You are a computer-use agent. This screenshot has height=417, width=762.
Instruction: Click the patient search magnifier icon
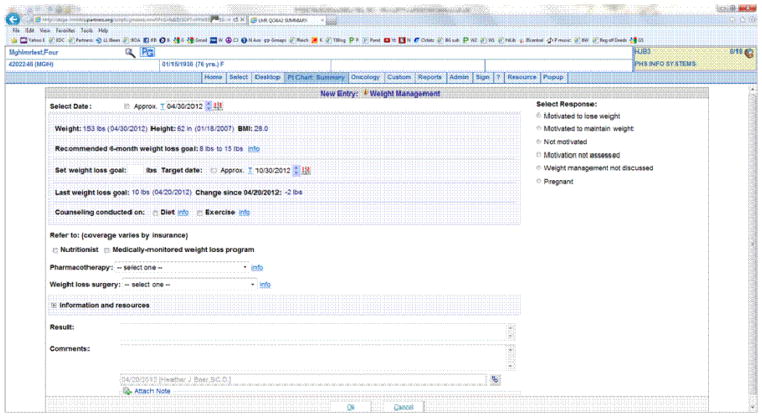point(130,52)
